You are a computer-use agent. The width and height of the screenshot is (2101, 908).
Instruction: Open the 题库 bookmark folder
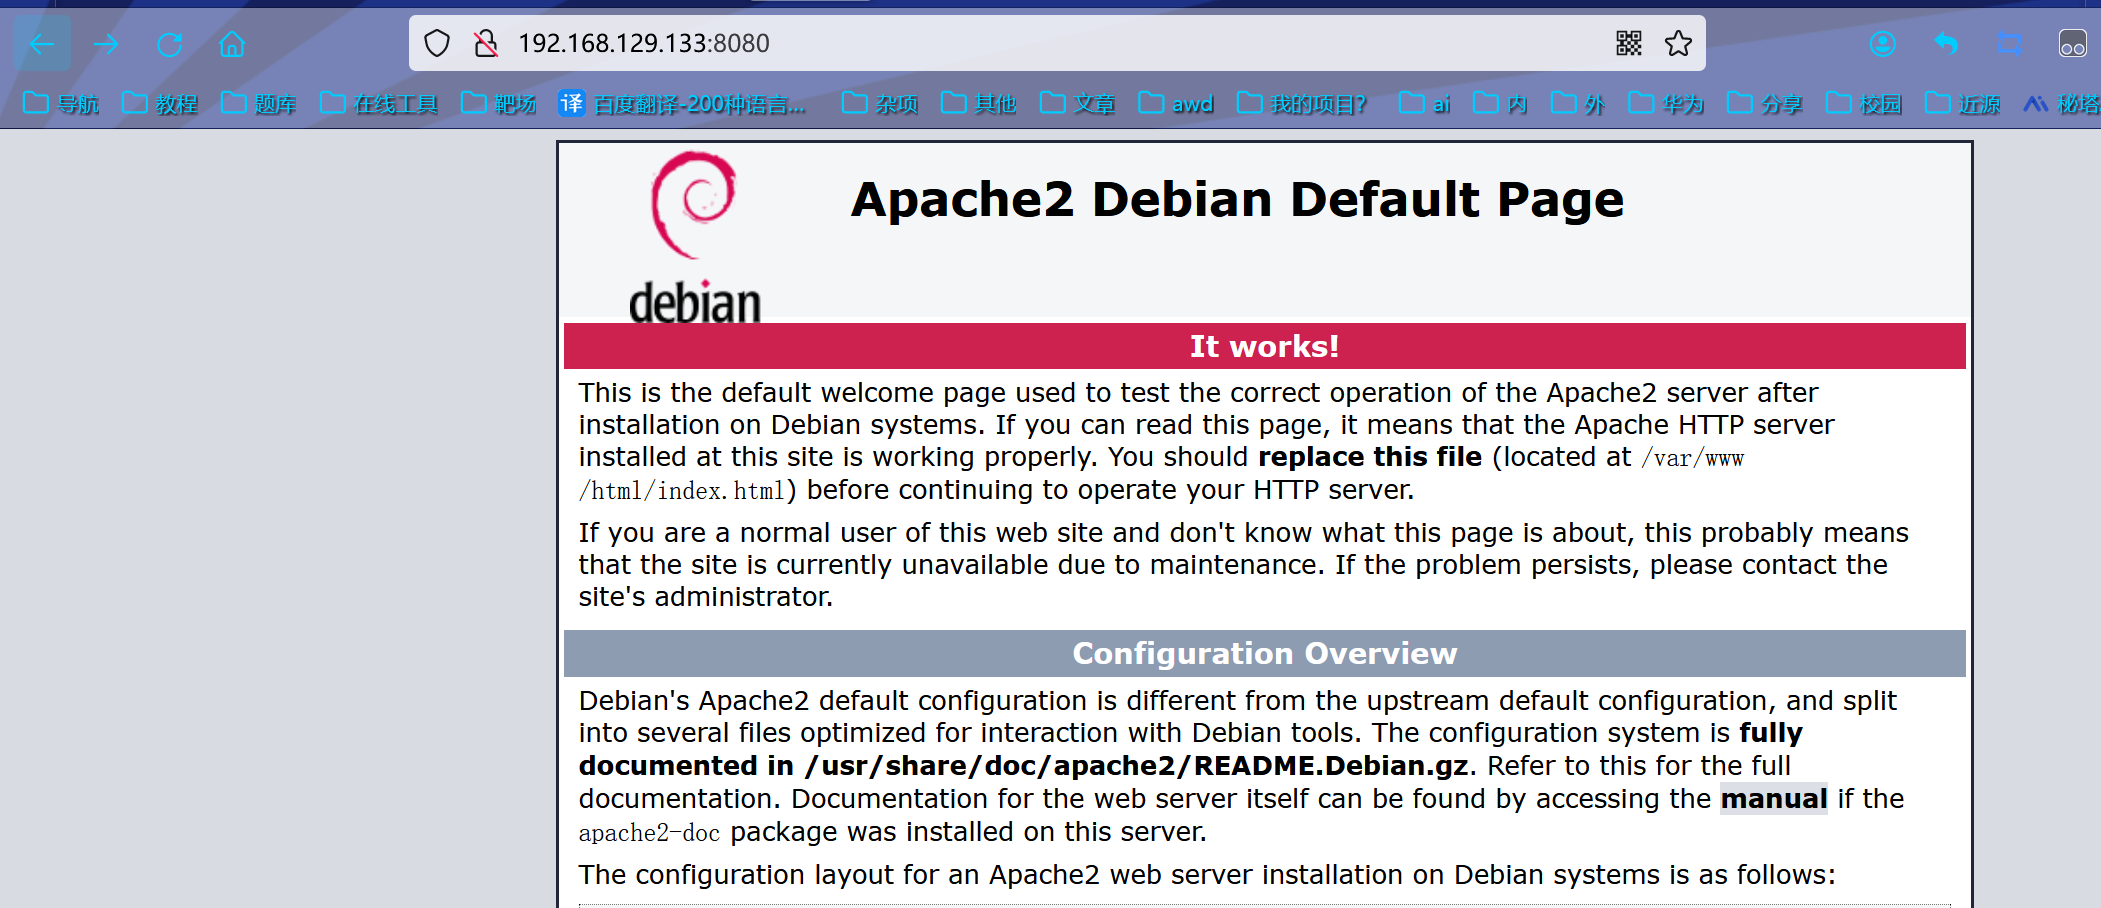pos(259,103)
